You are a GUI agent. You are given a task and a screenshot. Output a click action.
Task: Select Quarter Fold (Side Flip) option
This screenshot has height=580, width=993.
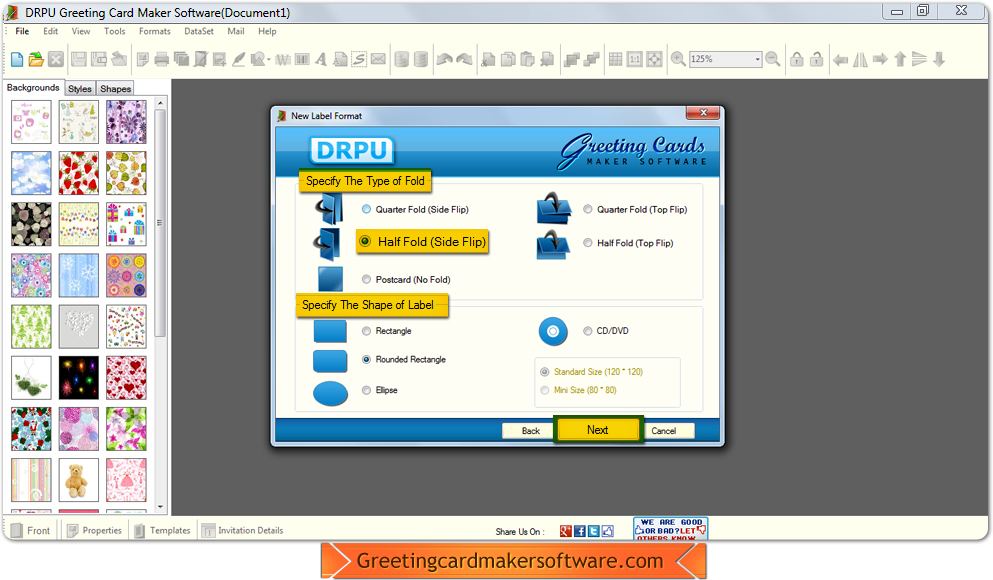[415, 210]
